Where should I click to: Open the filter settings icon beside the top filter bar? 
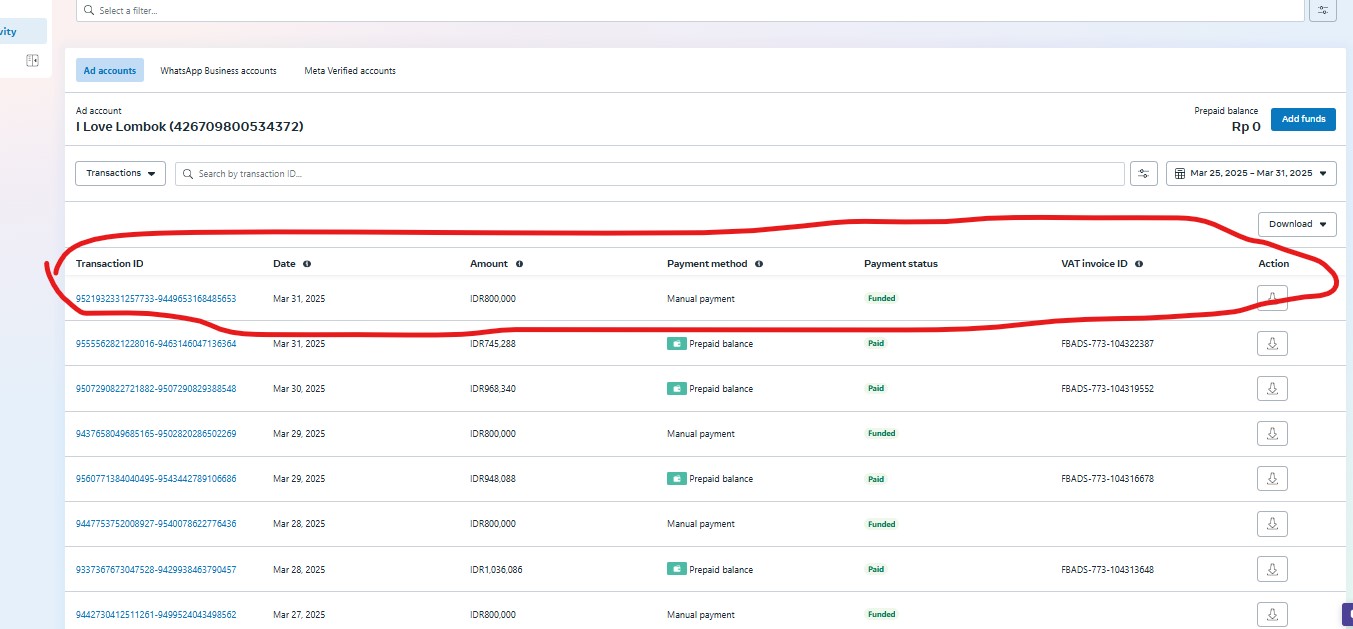coord(1323,10)
